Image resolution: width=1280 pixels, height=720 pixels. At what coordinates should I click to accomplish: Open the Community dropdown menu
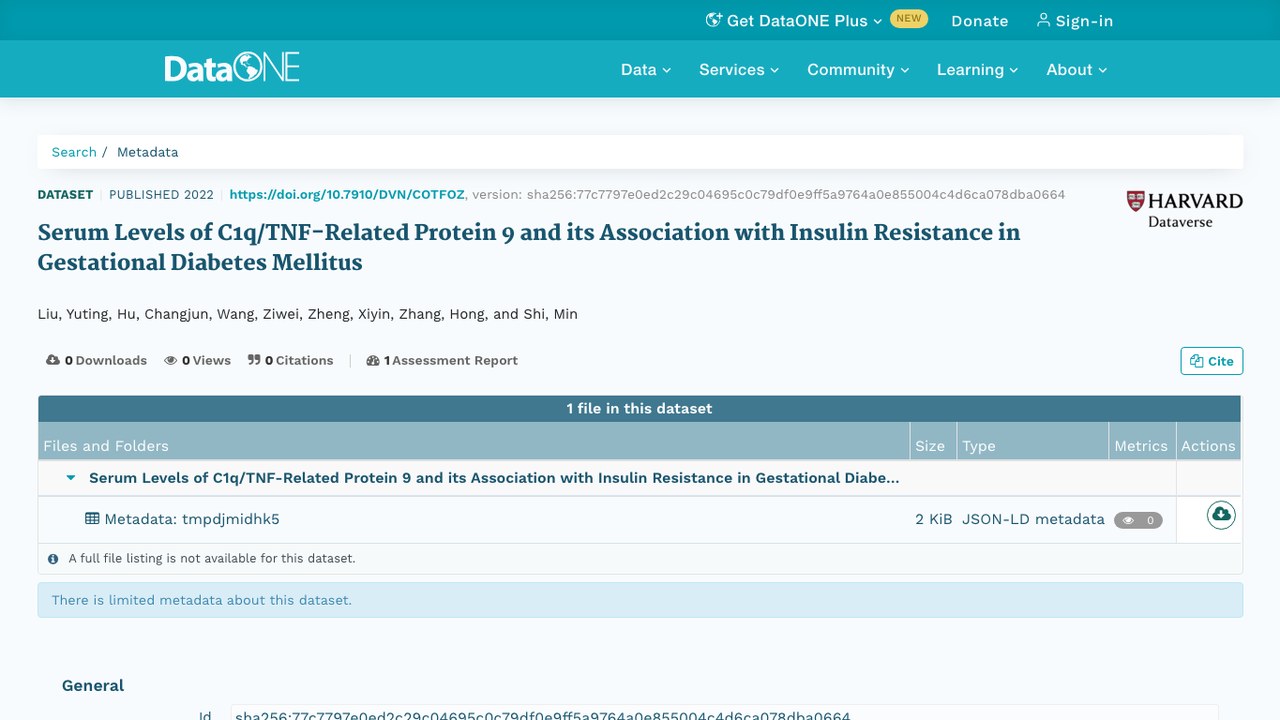[858, 70]
